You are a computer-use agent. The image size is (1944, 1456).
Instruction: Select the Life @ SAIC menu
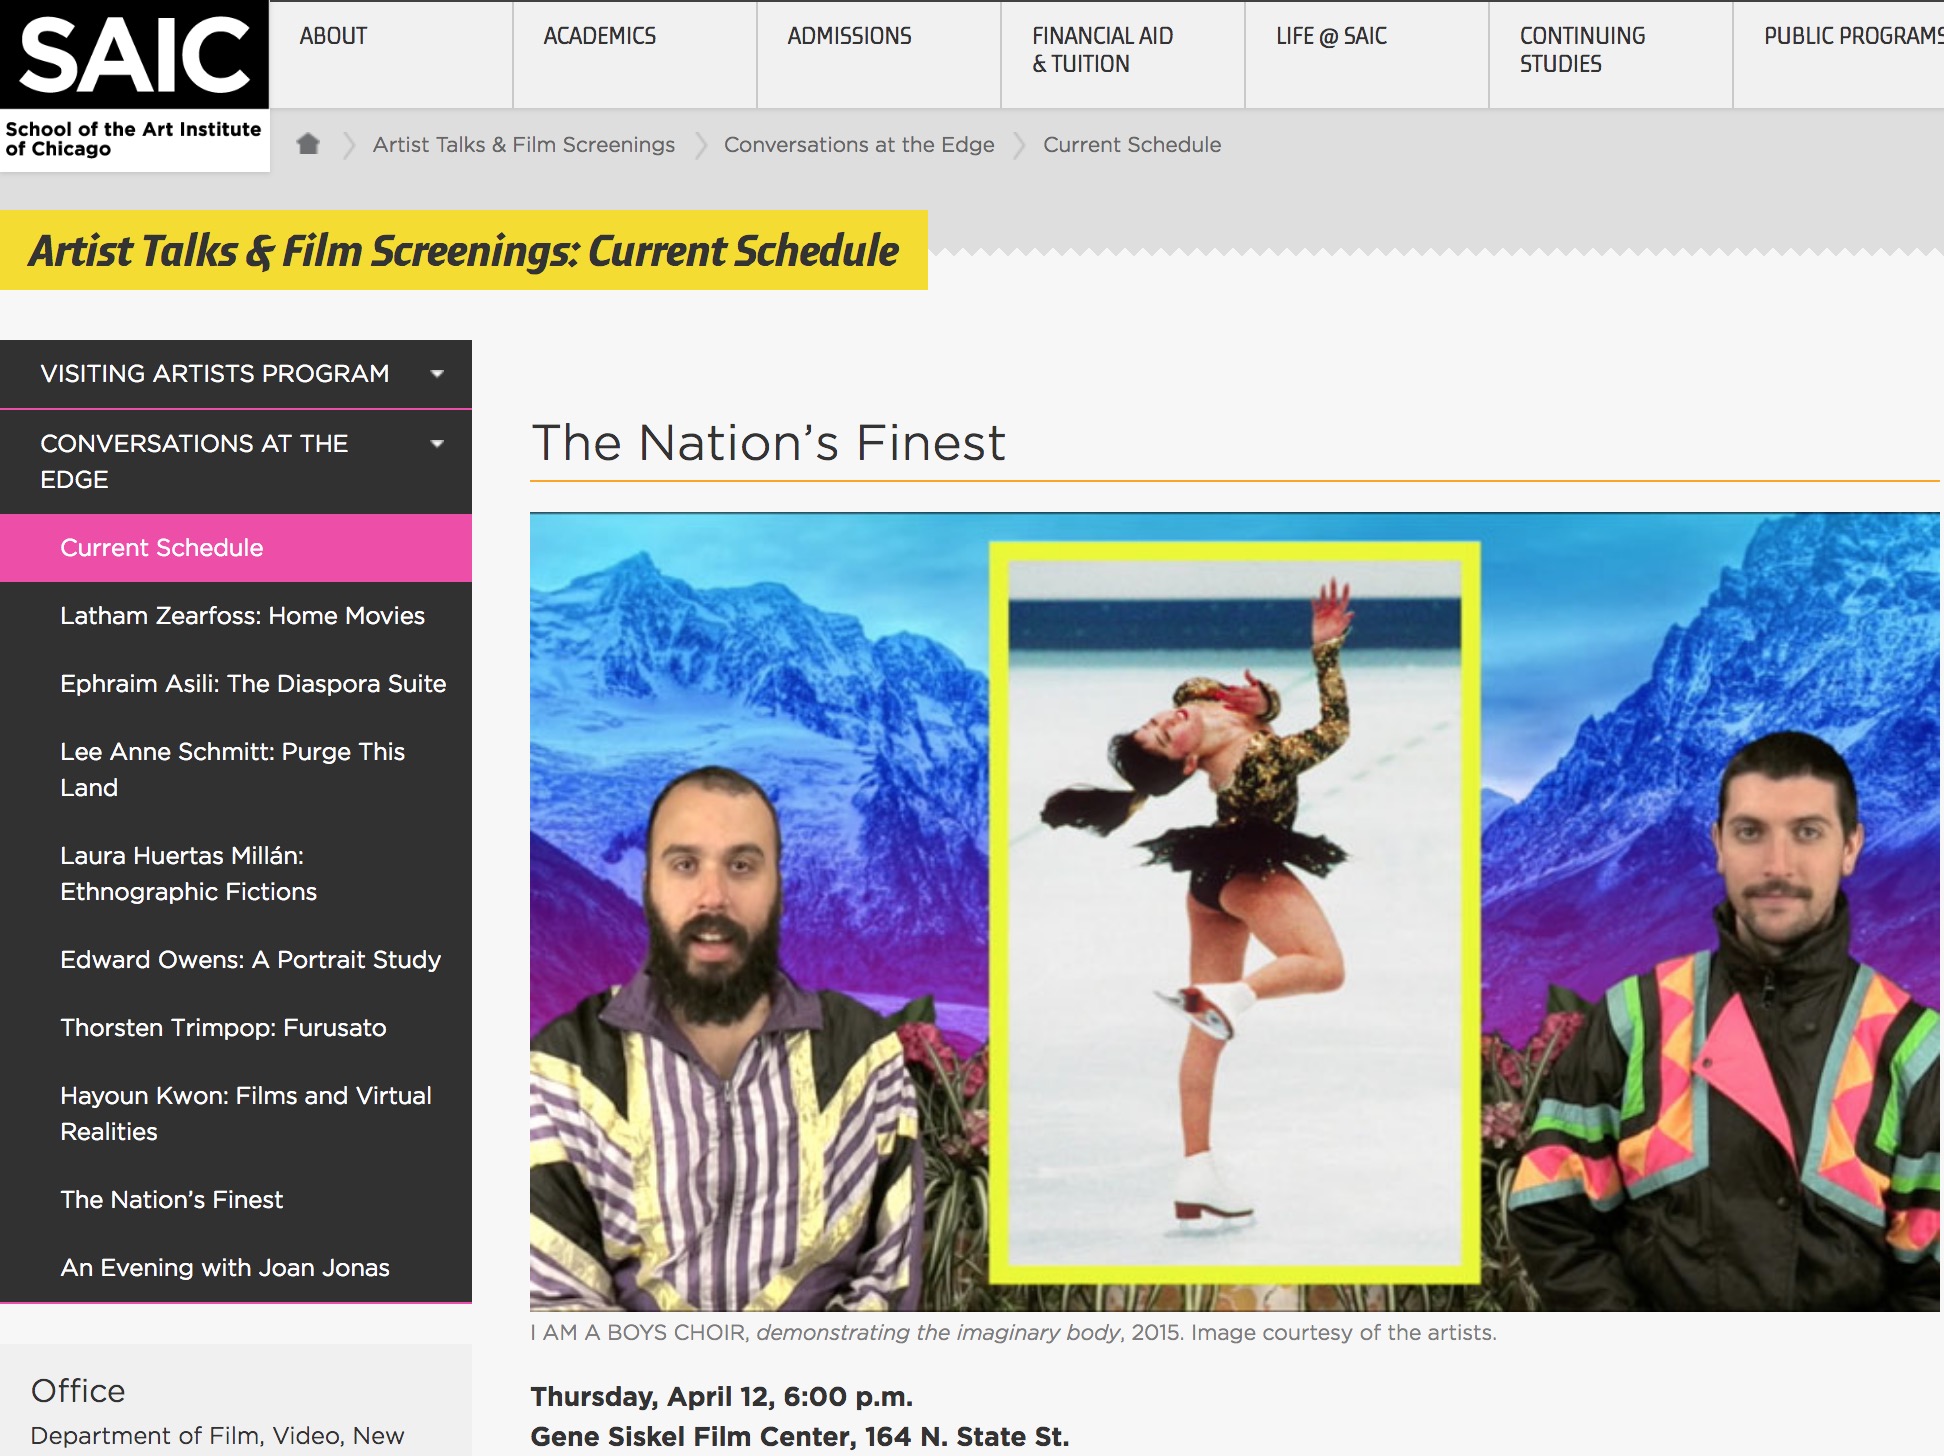pyautogui.click(x=1331, y=36)
